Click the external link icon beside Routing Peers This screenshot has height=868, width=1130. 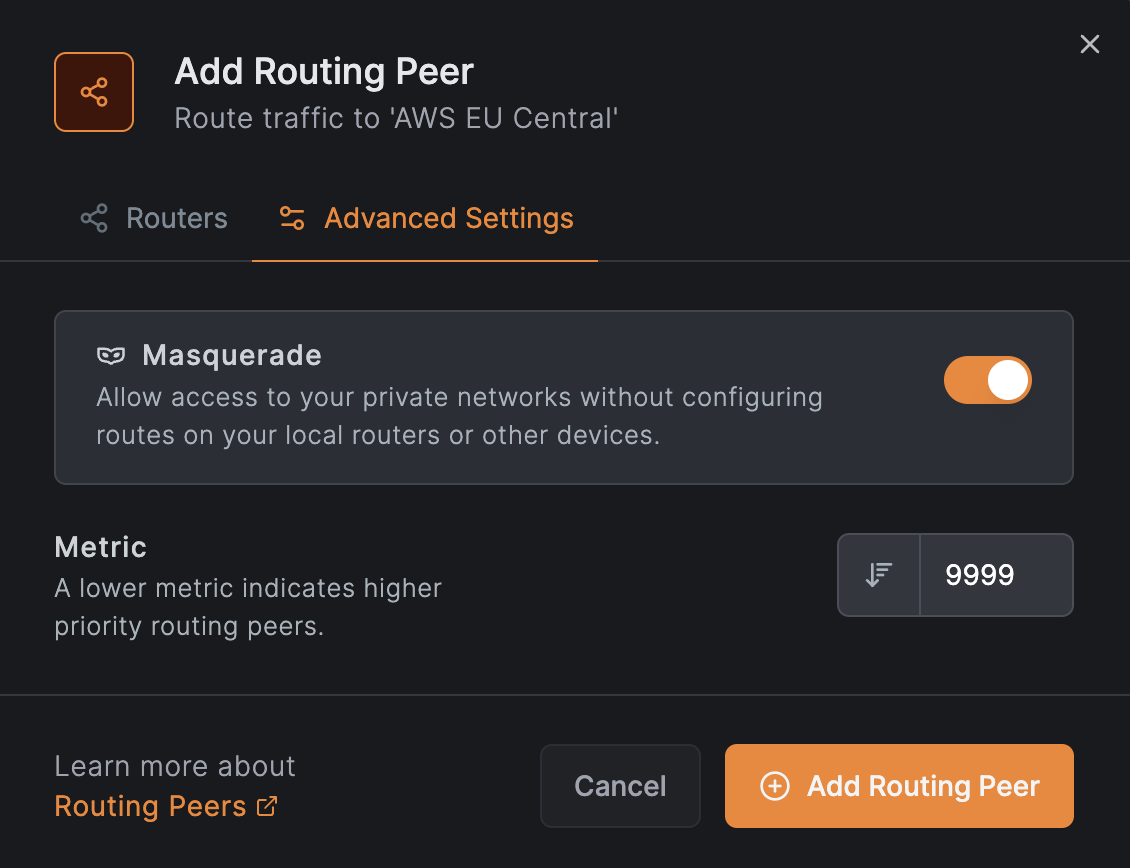pyautogui.click(x=267, y=806)
